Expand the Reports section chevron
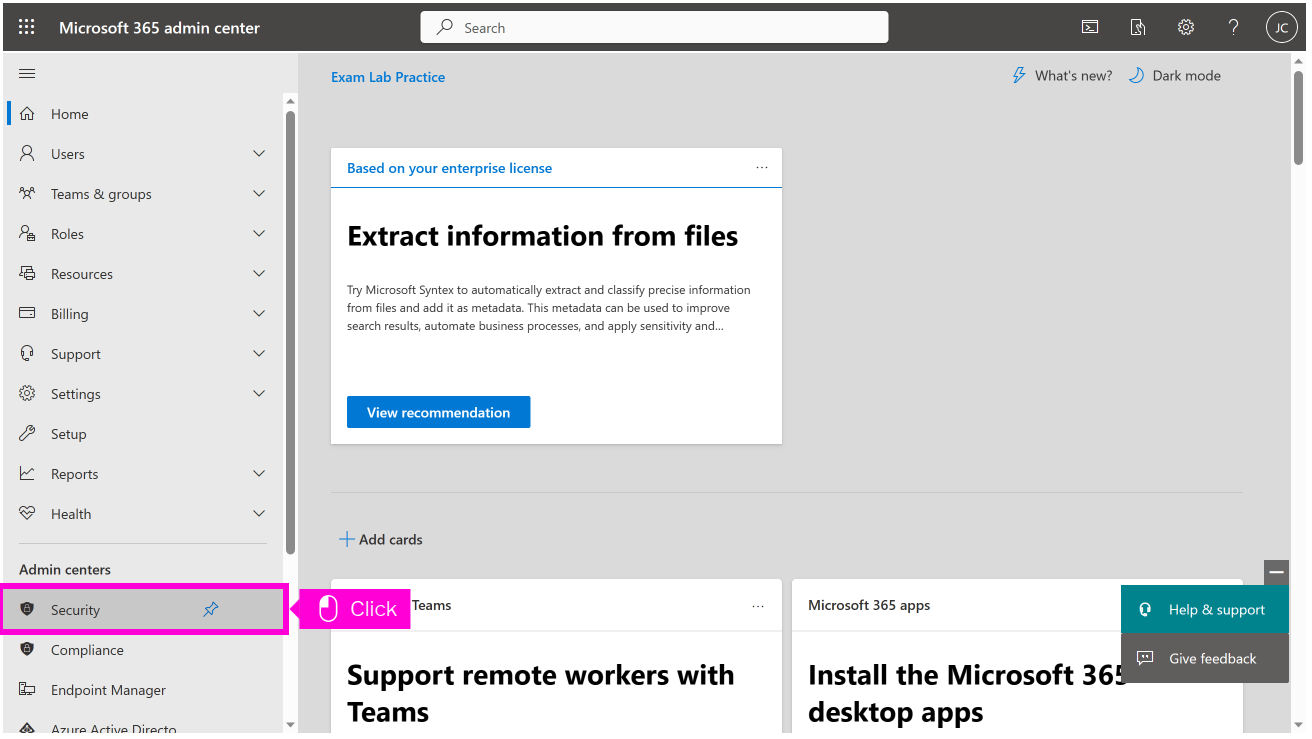This screenshot has width=1312, height=739. 259,474
